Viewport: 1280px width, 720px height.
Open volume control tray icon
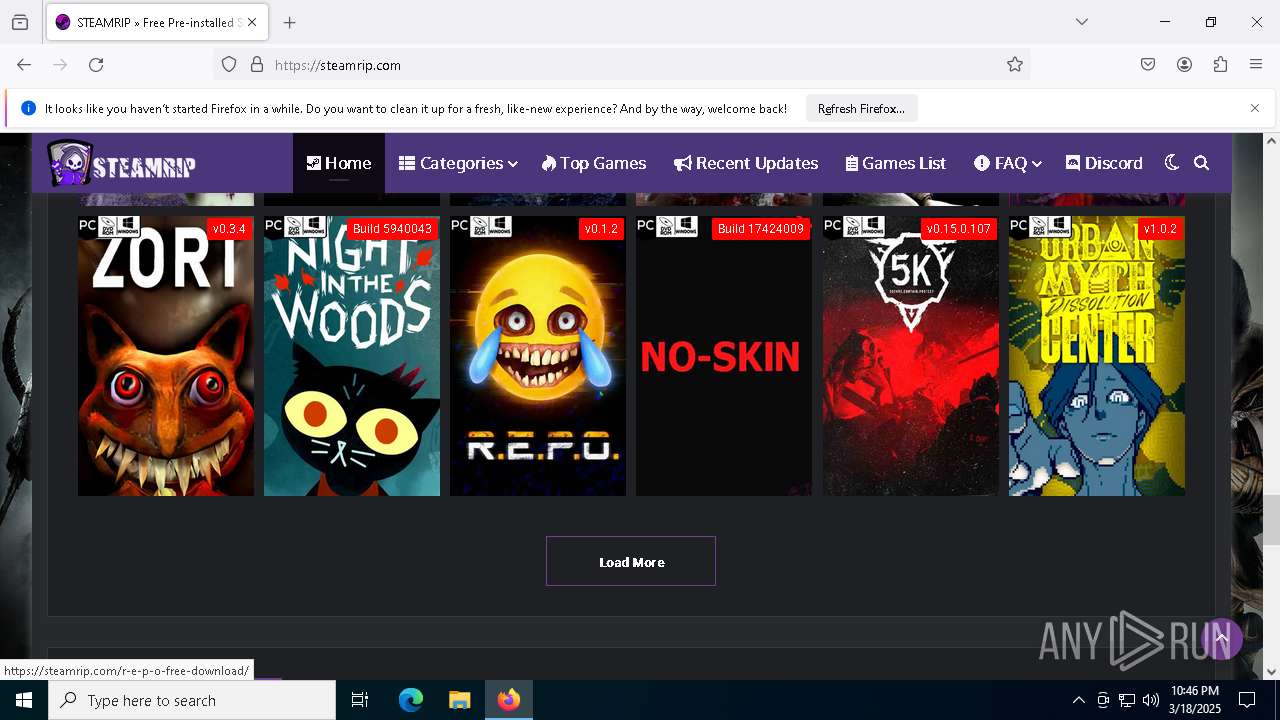(x=1151, y=700)
